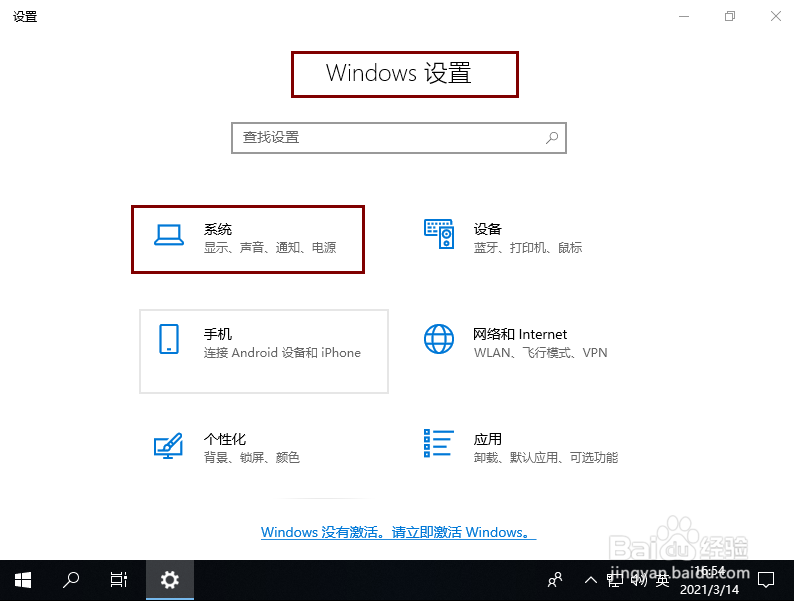Image resolution: width=794 pixels, height=601 pixels.
Task: Open the Personalization brush icon
Action: 169,446
